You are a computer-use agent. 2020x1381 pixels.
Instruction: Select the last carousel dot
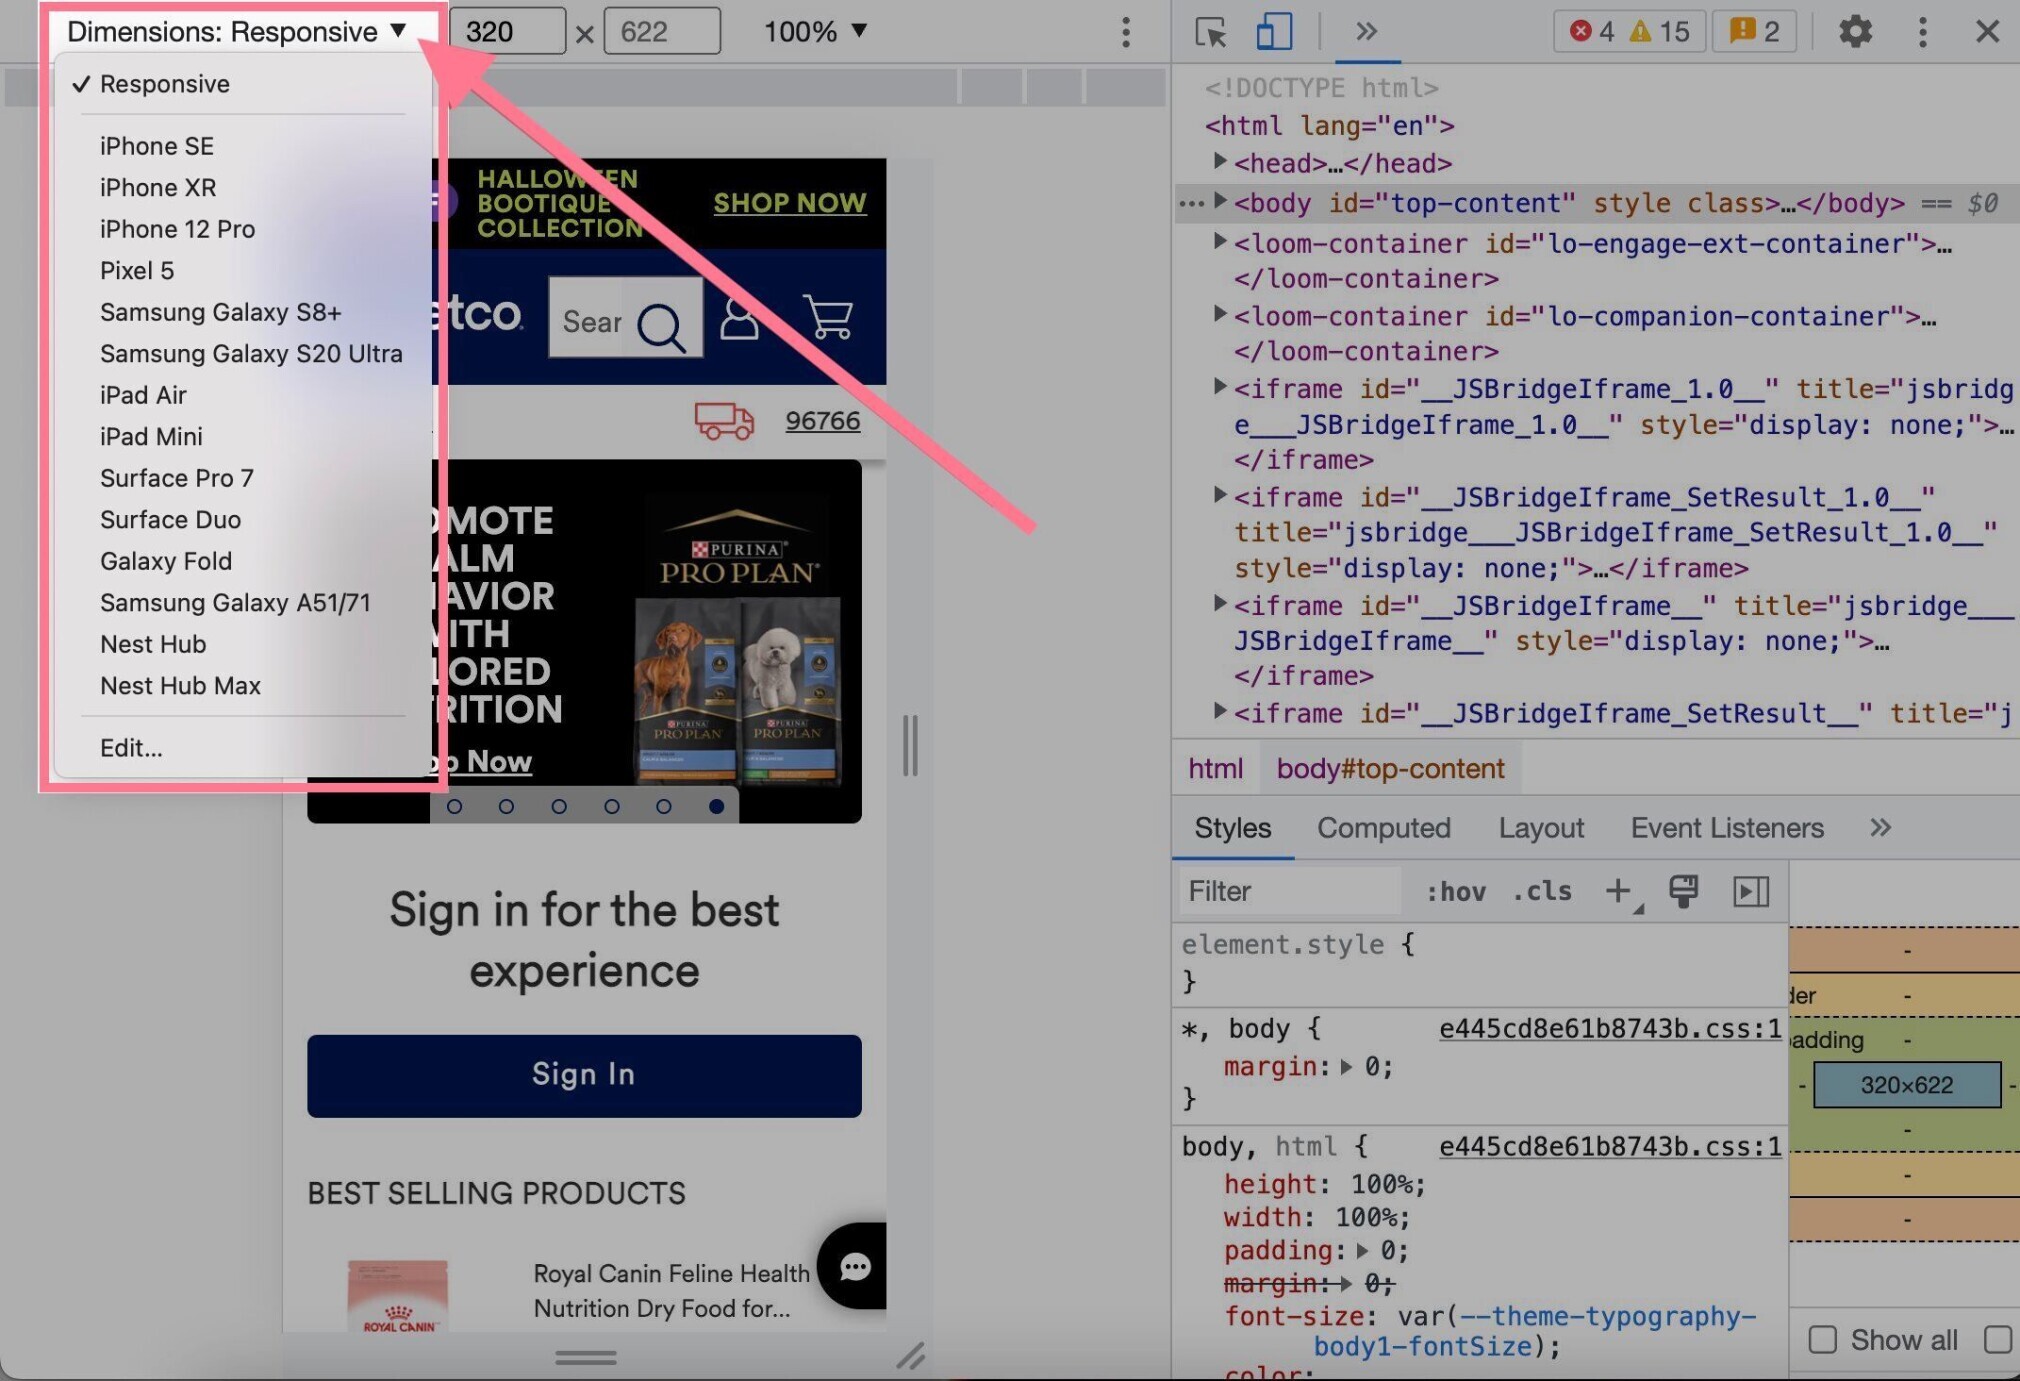716,806
